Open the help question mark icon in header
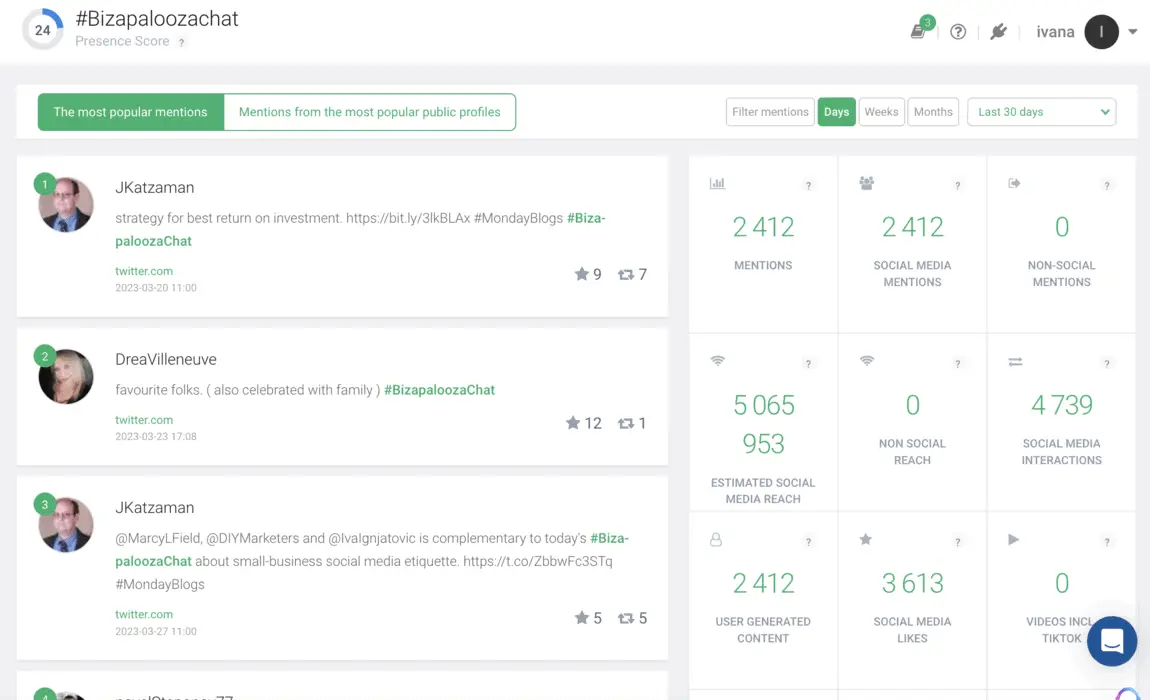This screenshot has width=1150, height=700. point(958,32)
